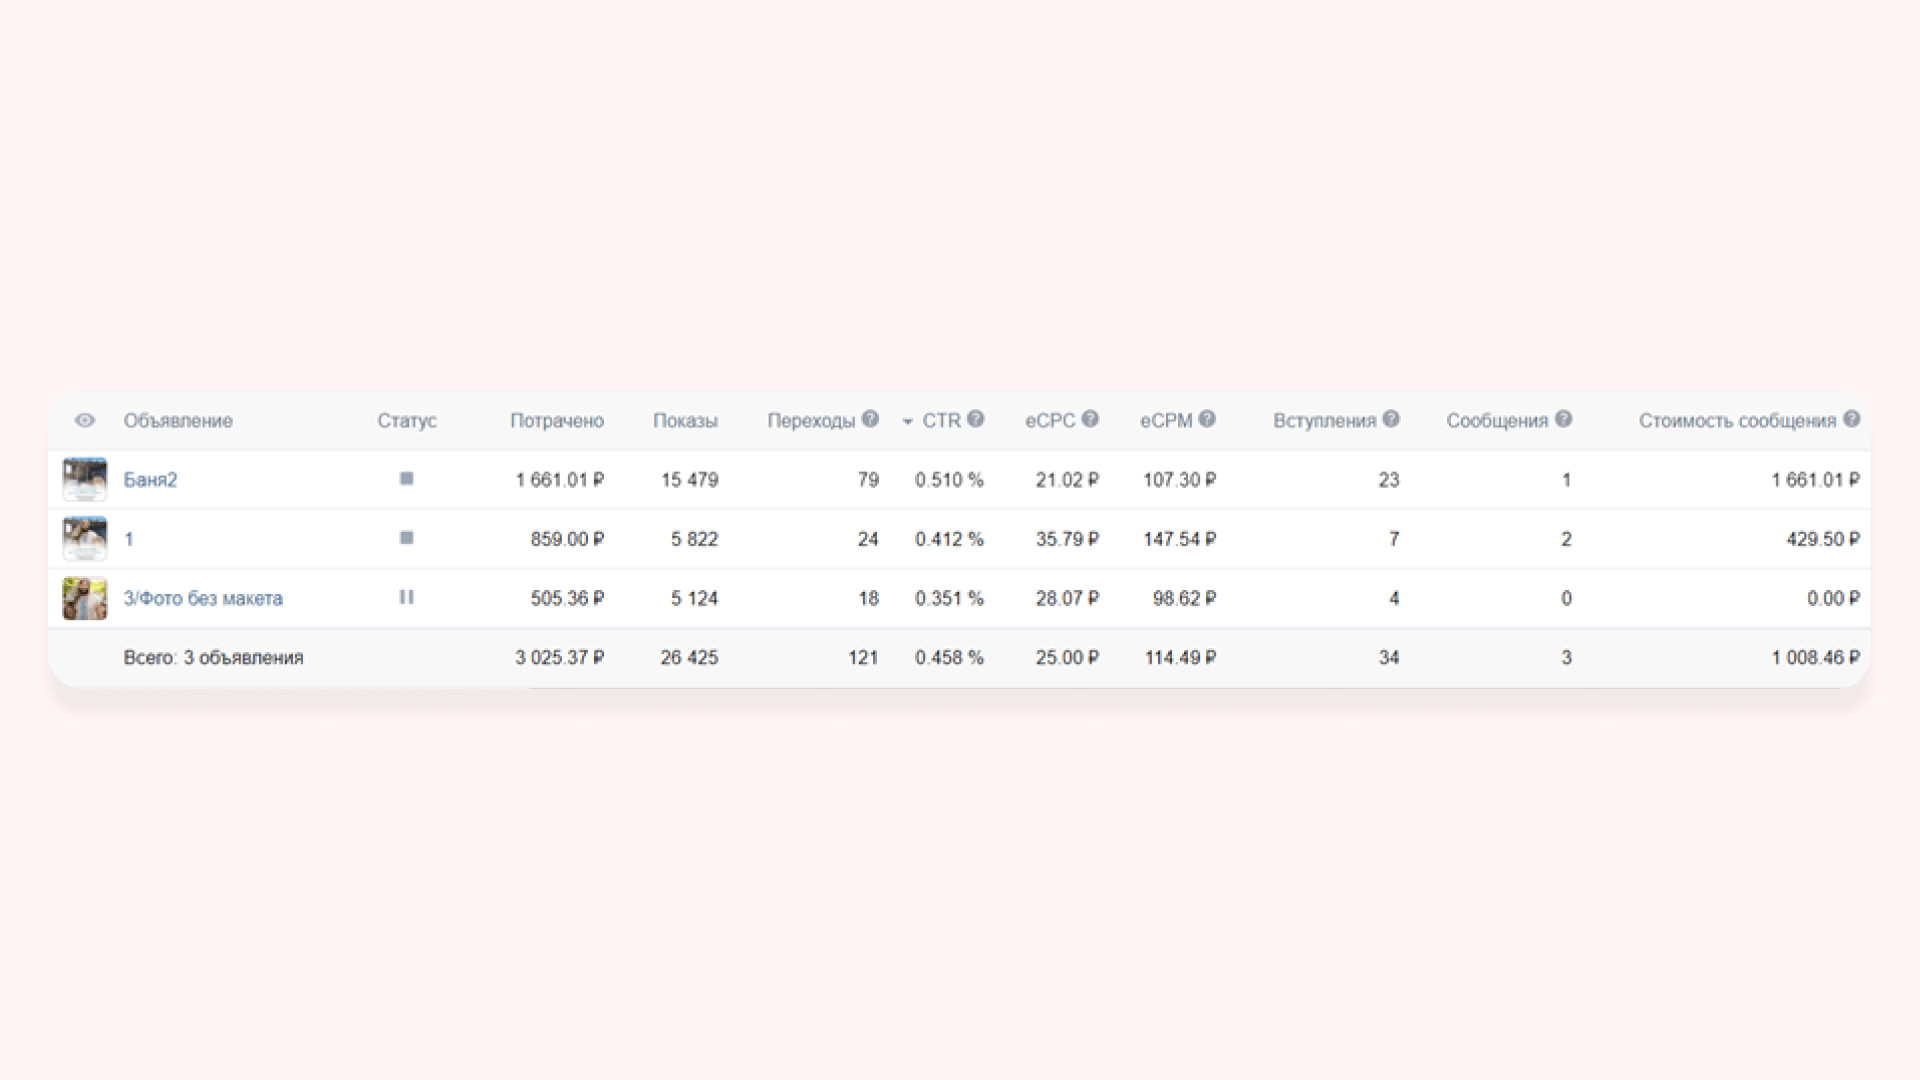Toggle stopped status icon for ad 1
Image resolution: width=1920 pixels, height=1080 pixels.
406,538
